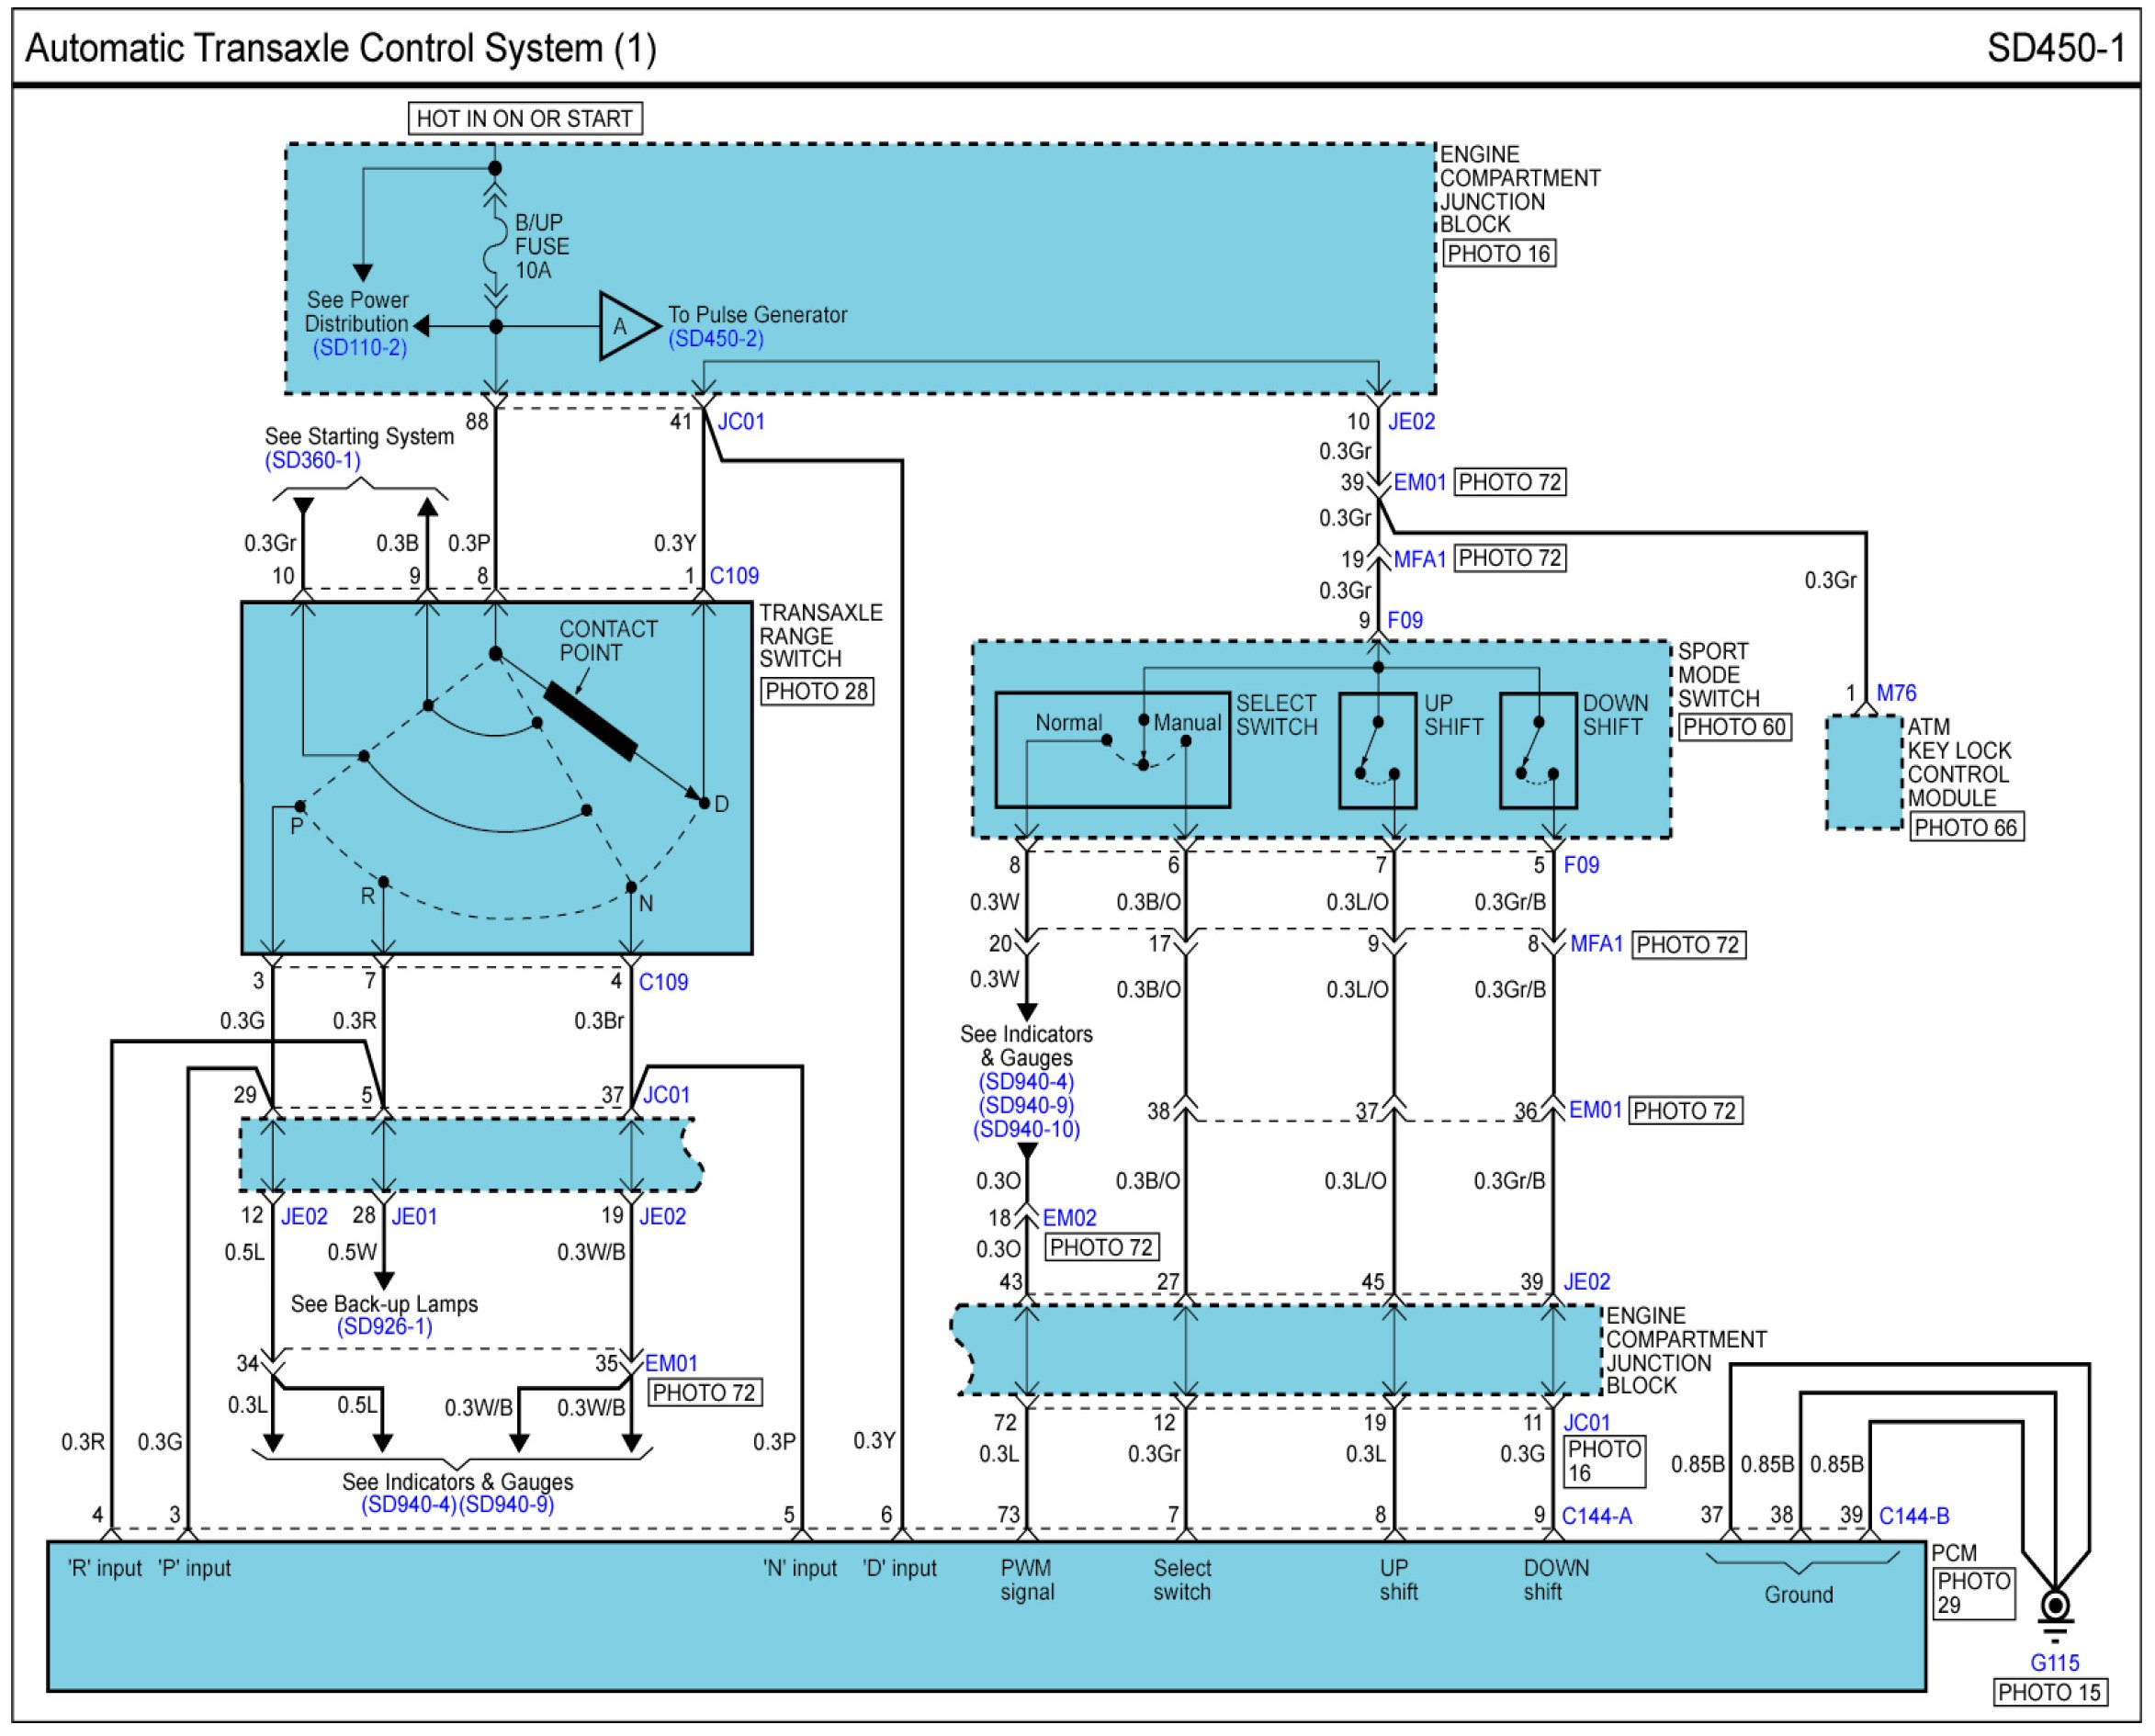2155x1736 pixels.
Task: Click the SD360-1 starting system link
Action: coord(312,460)
